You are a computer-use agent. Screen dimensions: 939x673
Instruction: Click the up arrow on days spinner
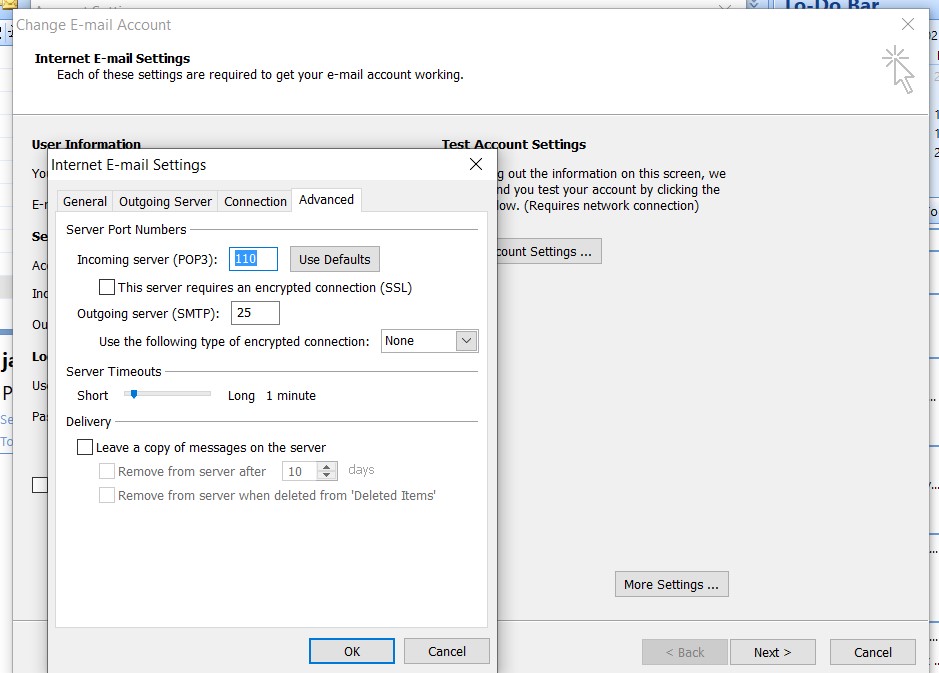(327, 467)
